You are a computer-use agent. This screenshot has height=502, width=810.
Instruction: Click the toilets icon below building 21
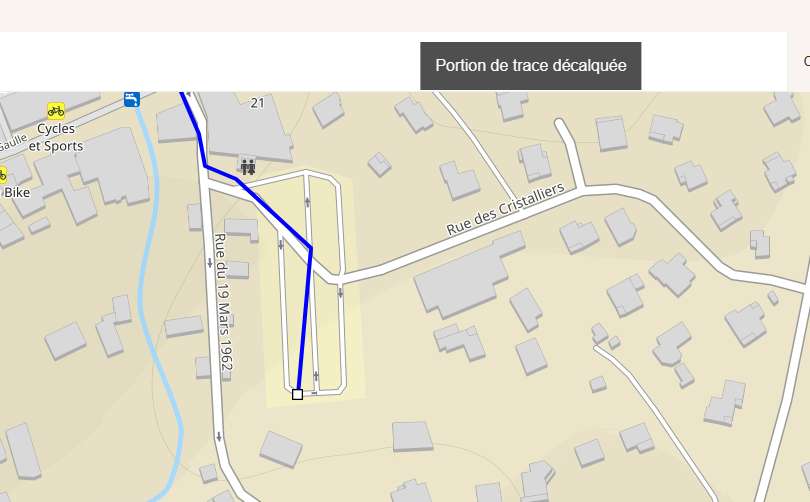[248, 167]
